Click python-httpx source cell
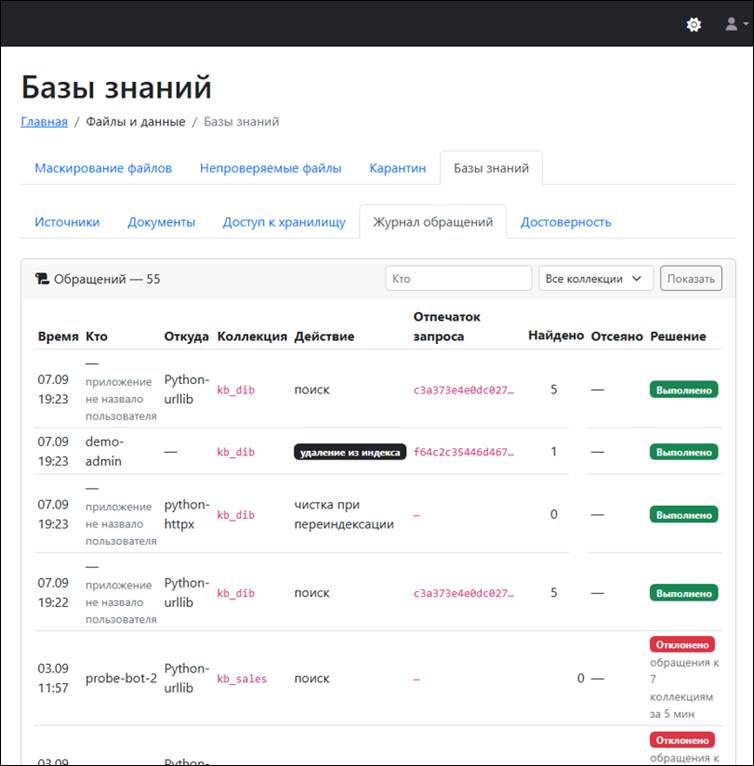The height and width of the screenshot is (766, 754). (x=187, y=514)
